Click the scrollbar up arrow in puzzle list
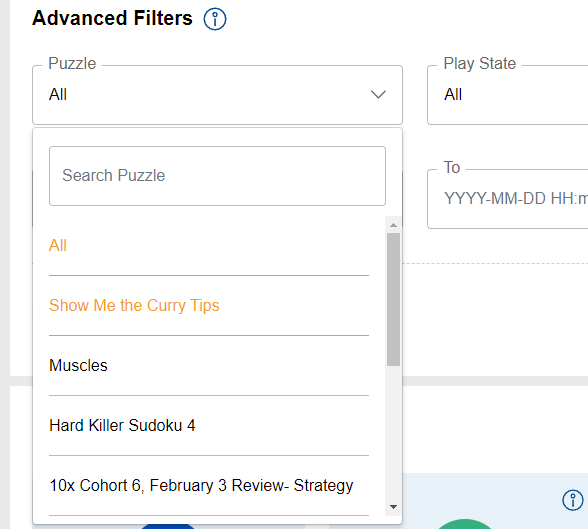588x529 pixels. click(x=393, y=225)
